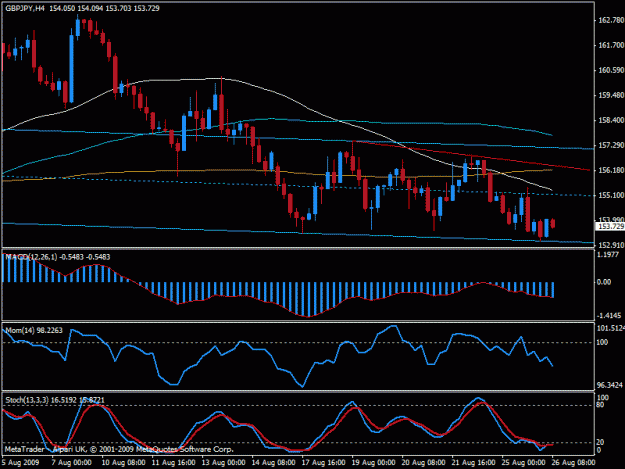This screenshot has height=469, width=625.
Task: Click the 10 Aug 08:00 time label
Action: click(123, 463)
